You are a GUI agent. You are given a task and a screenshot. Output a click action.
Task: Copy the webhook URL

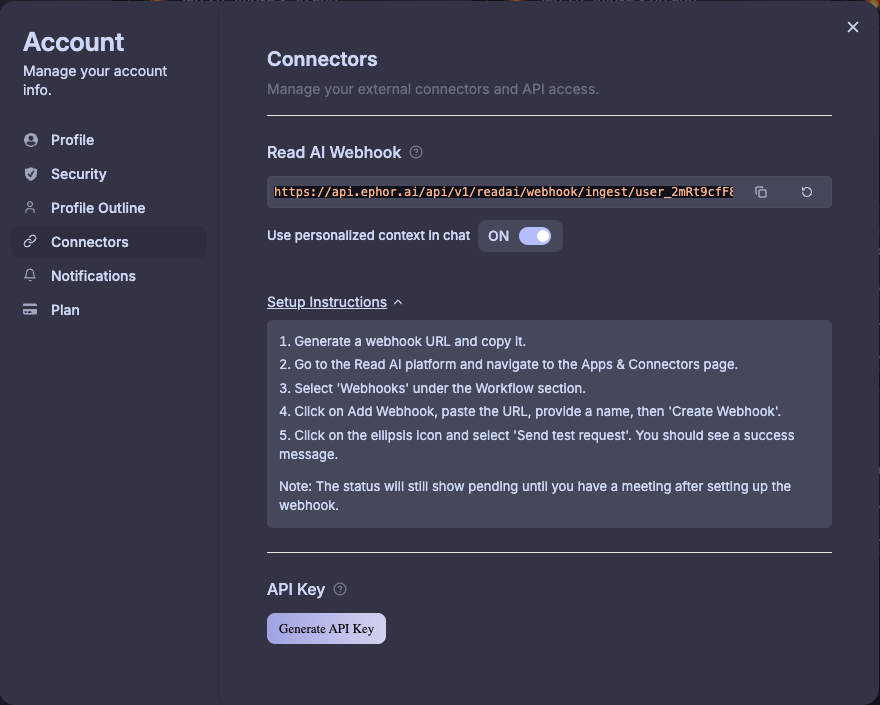click(x=761, y=191)
